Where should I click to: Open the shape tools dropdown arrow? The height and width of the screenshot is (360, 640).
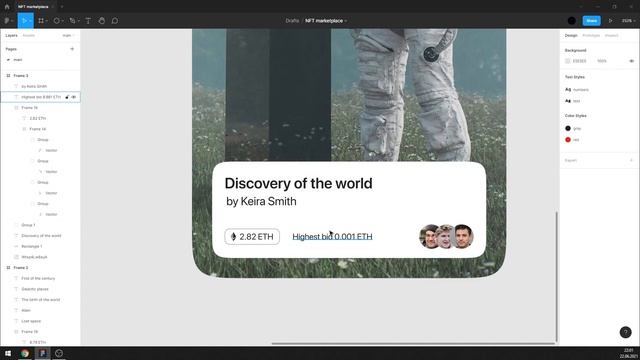[62, 21]
